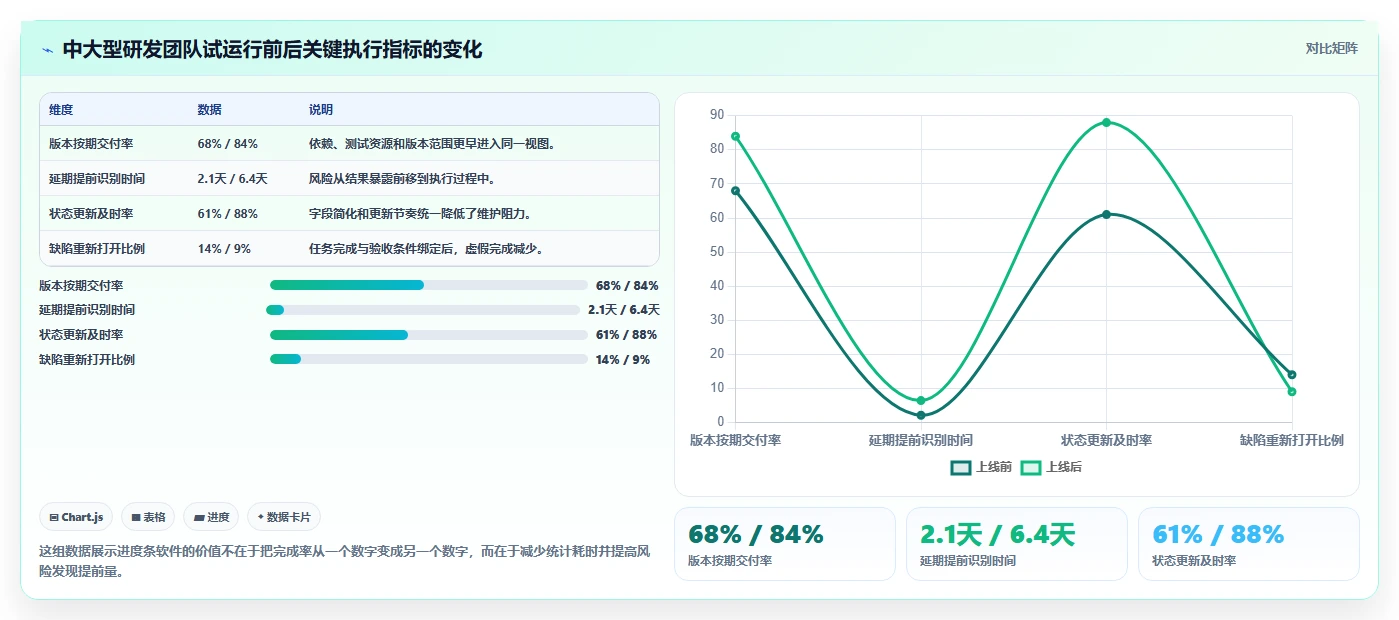
Task: Click x-axis label 延期提前识别时间
Action: [x=921, y=440]
